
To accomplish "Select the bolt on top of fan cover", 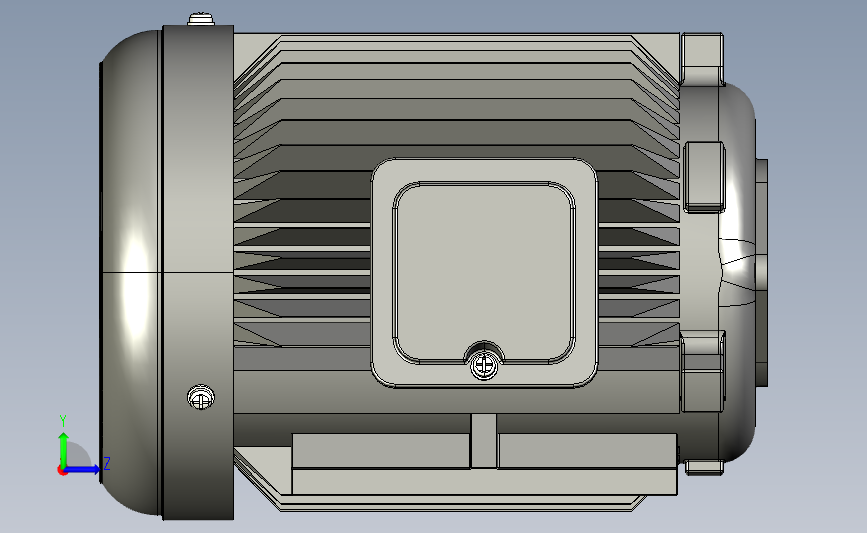I will (201, 20).
